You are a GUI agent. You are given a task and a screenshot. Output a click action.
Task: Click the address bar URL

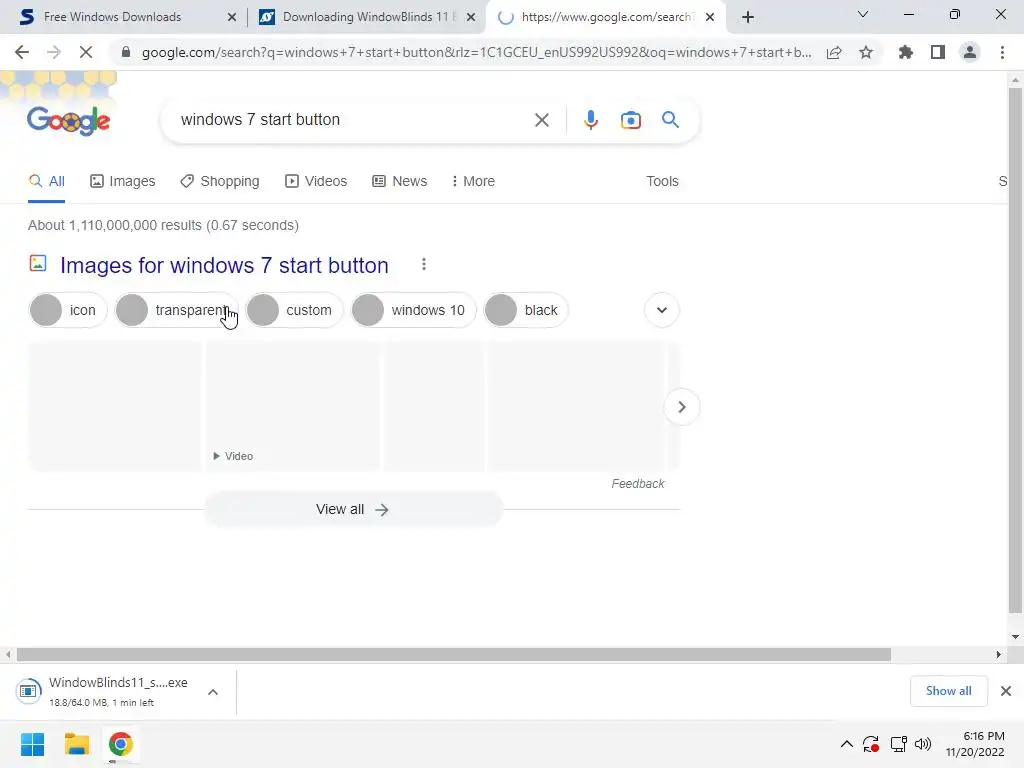click(x=476, y=53)
